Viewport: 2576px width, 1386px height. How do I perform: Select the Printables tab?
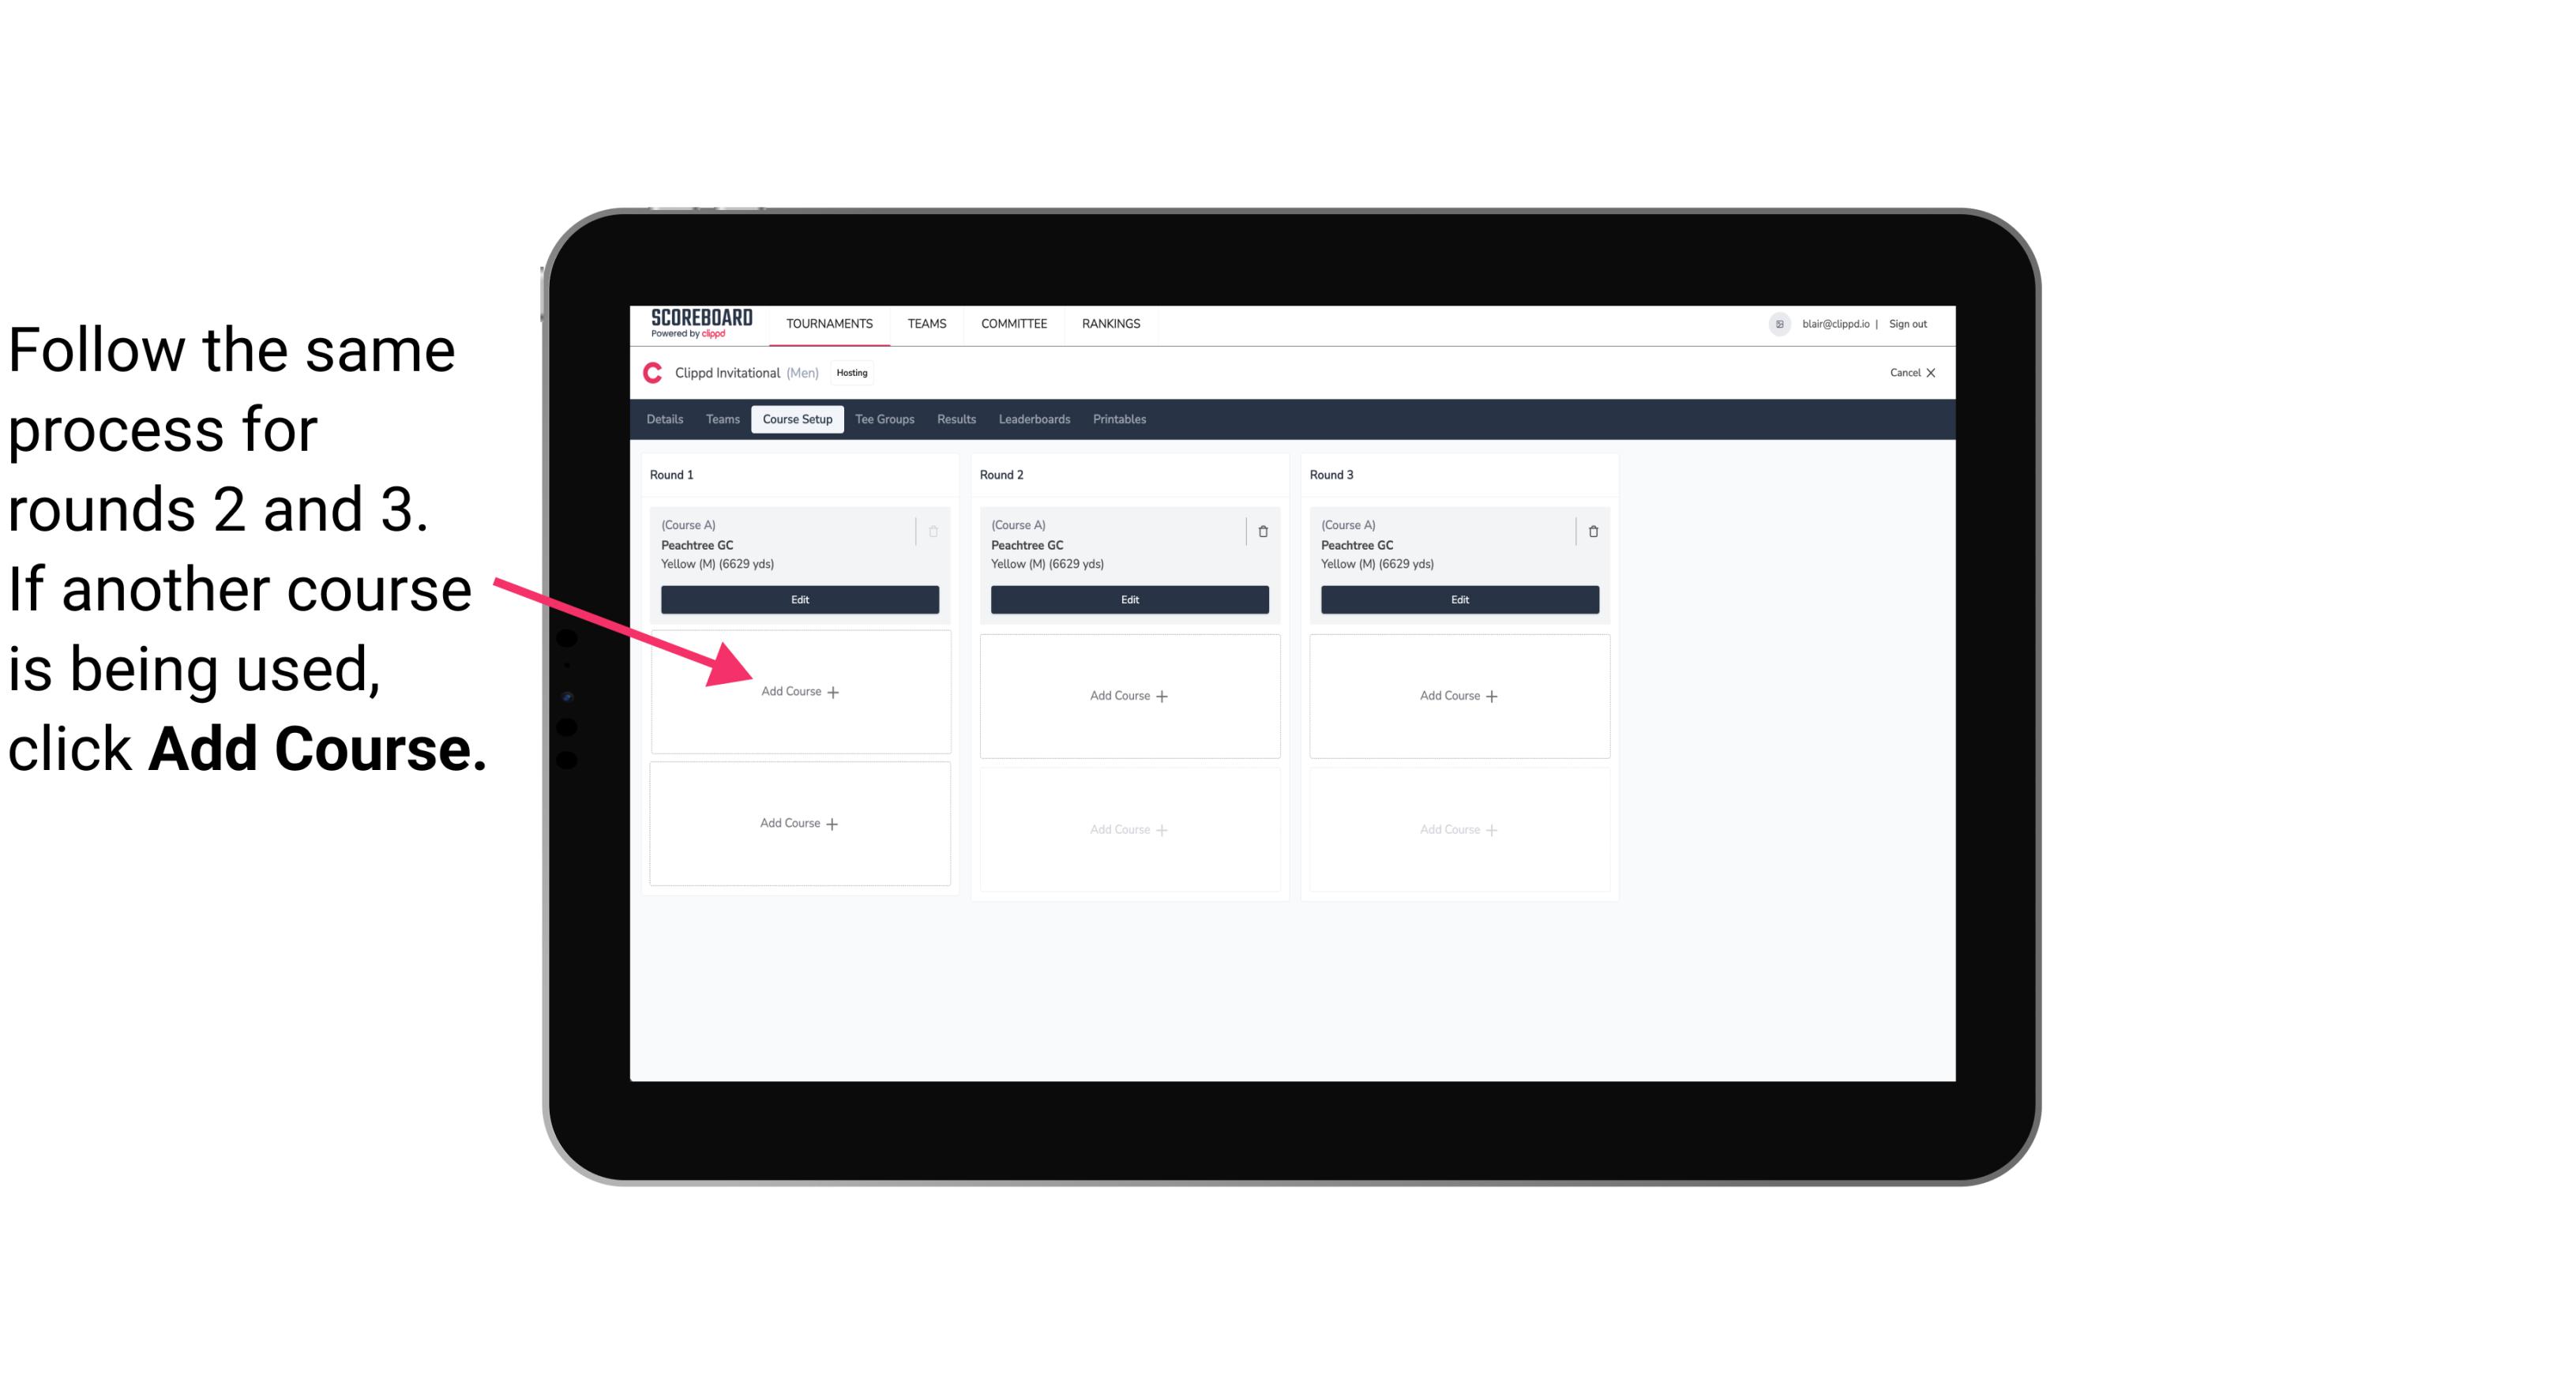pos(1119,420)
